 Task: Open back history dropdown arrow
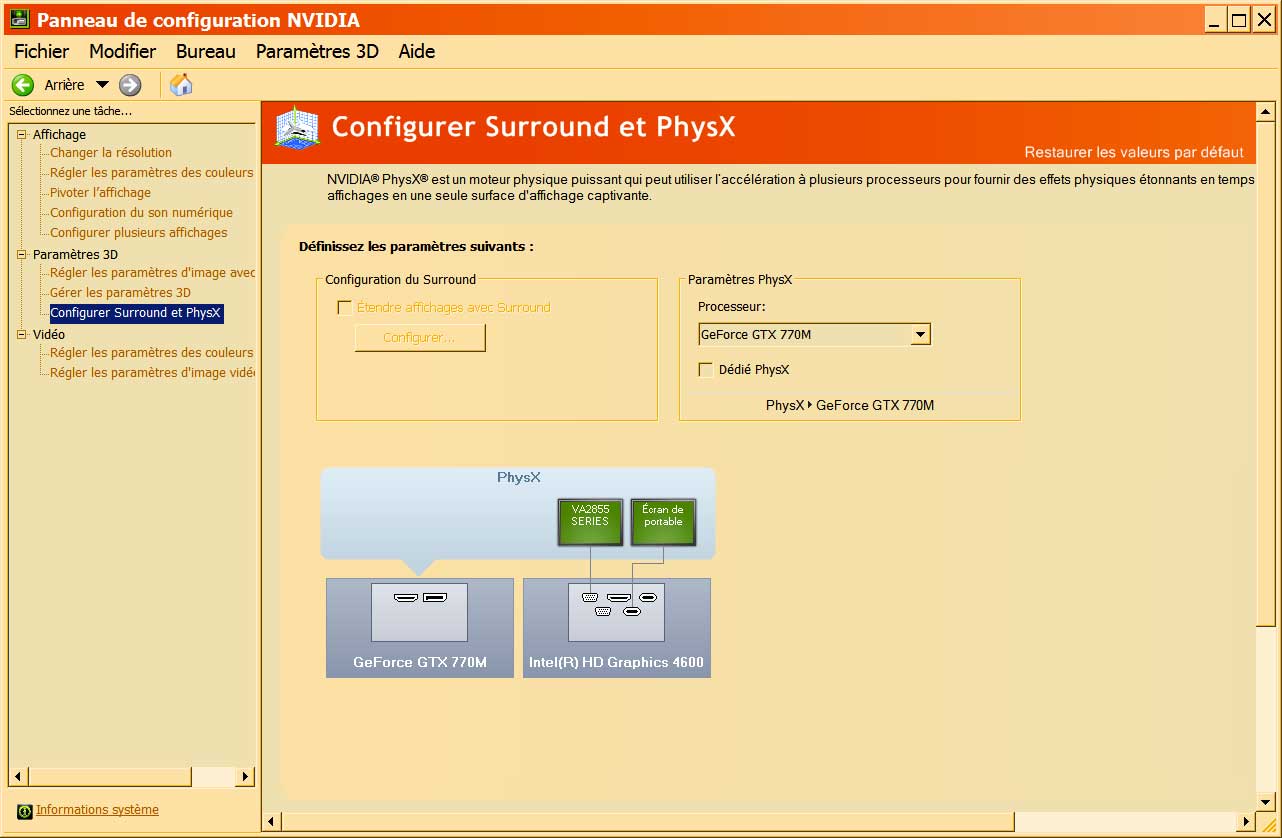point(102,85)
